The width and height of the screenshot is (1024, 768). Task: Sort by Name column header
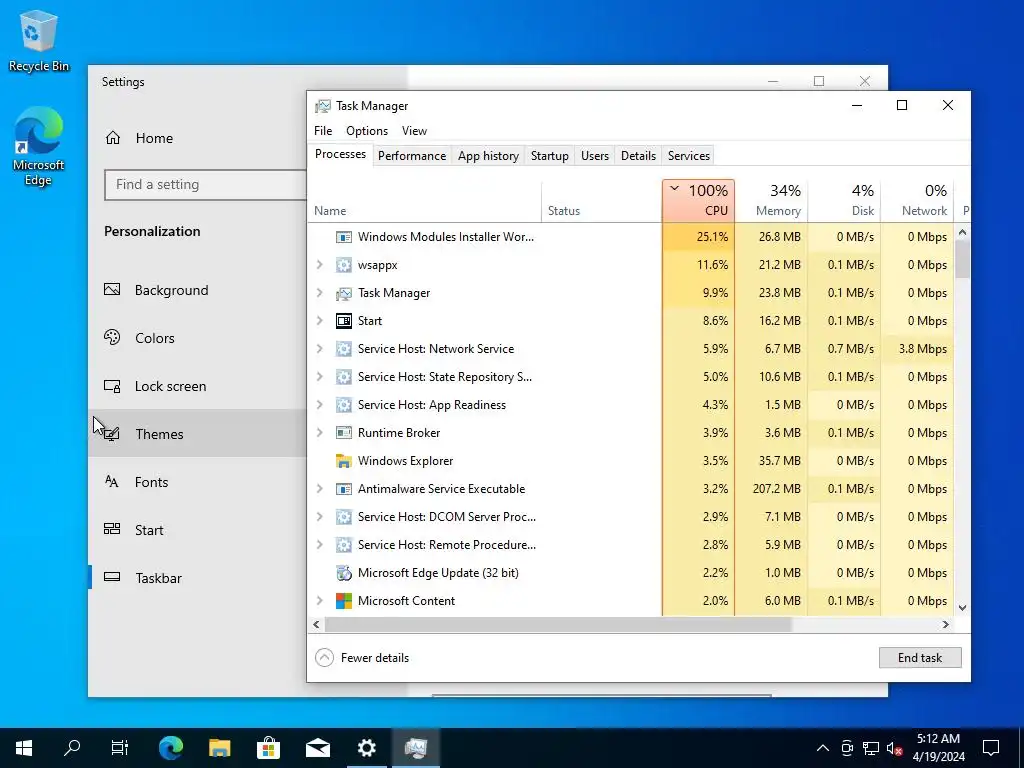pyautogui.click(x=424, y=200)
